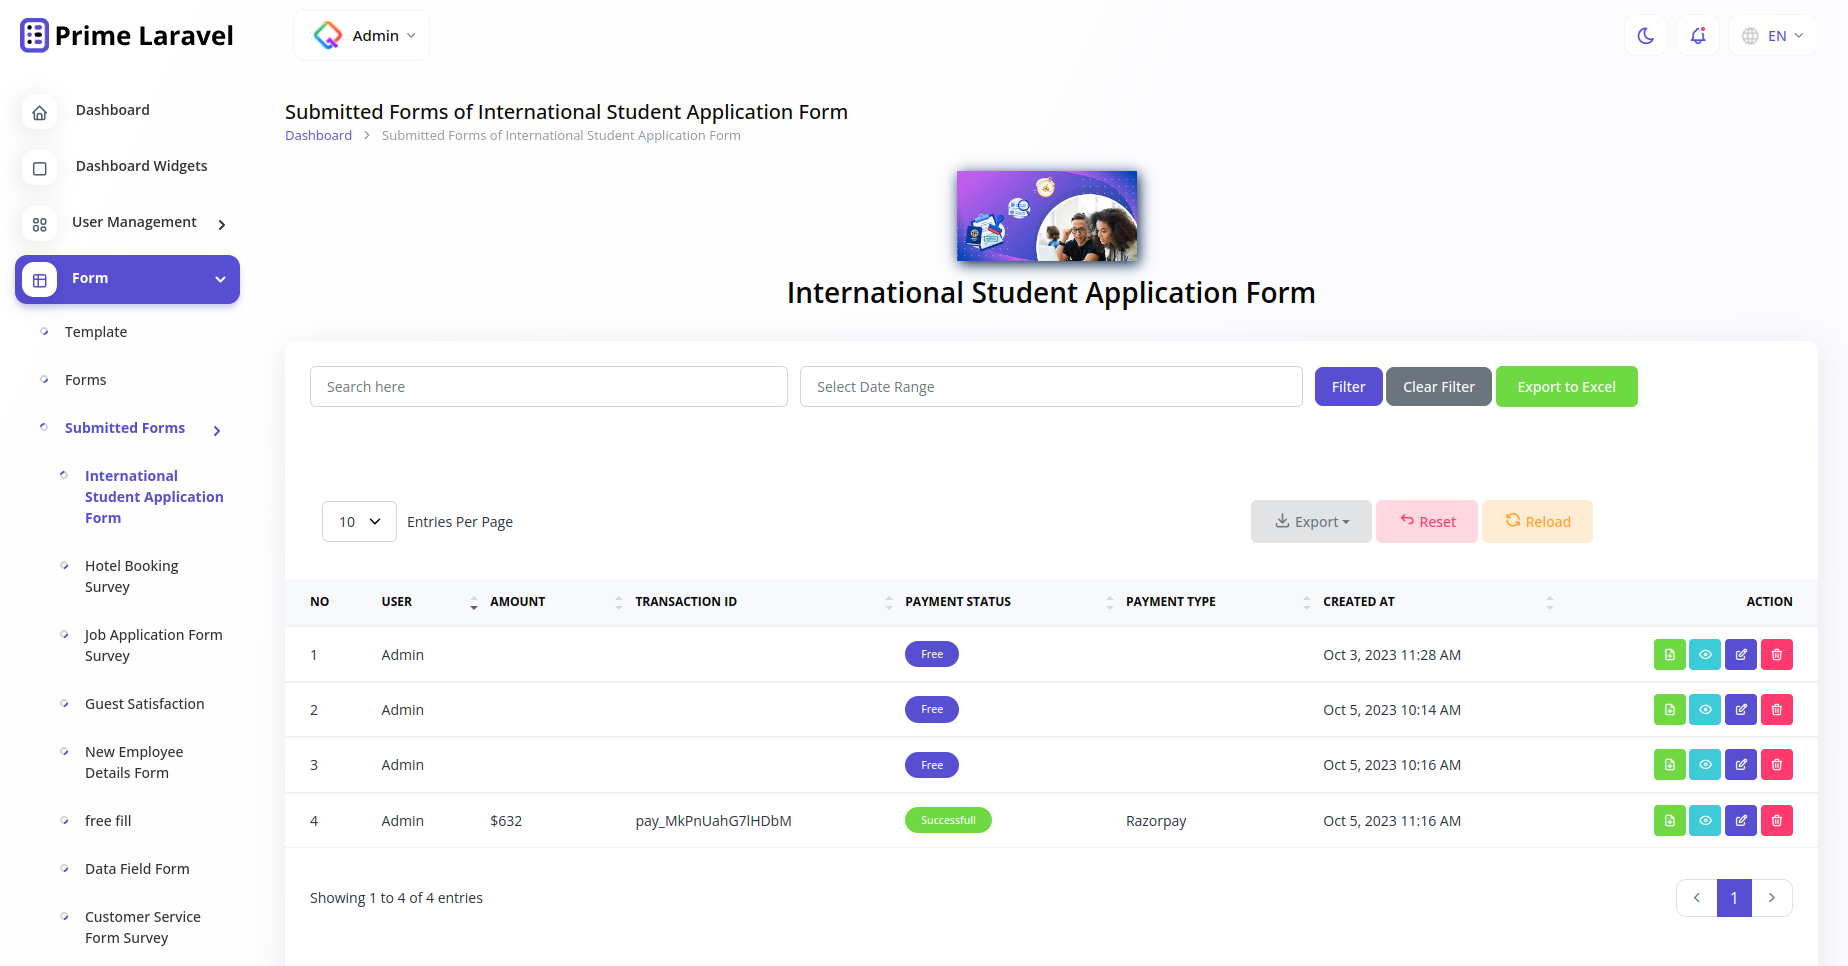Select the Dashboard home icon in the sidebar
Viewport: 1848px width, 966px height.
39,112
